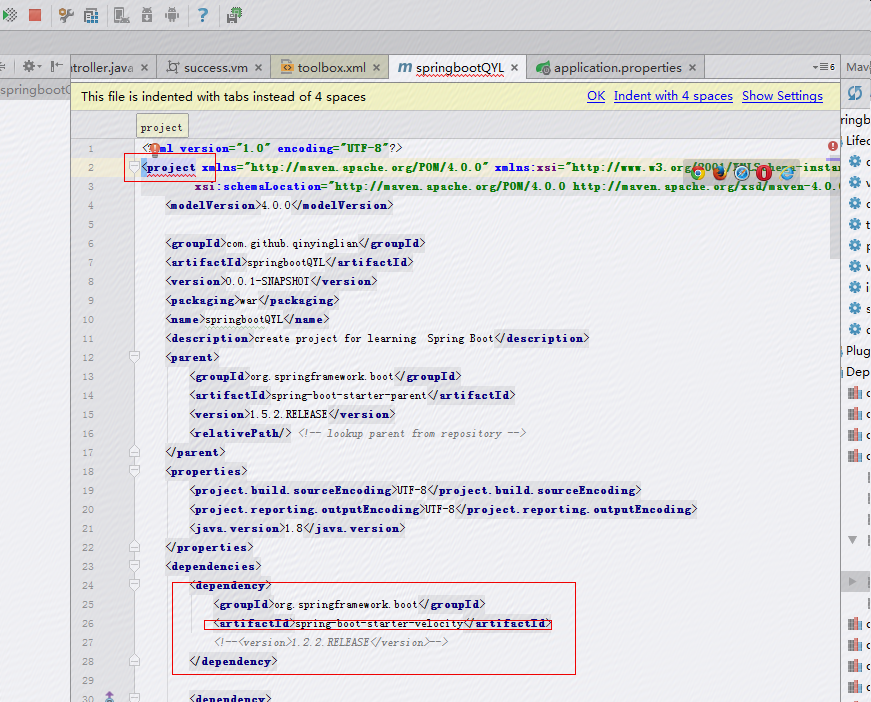
Task: Click the project breadcrumb above the editor
Action: (161, 126)
